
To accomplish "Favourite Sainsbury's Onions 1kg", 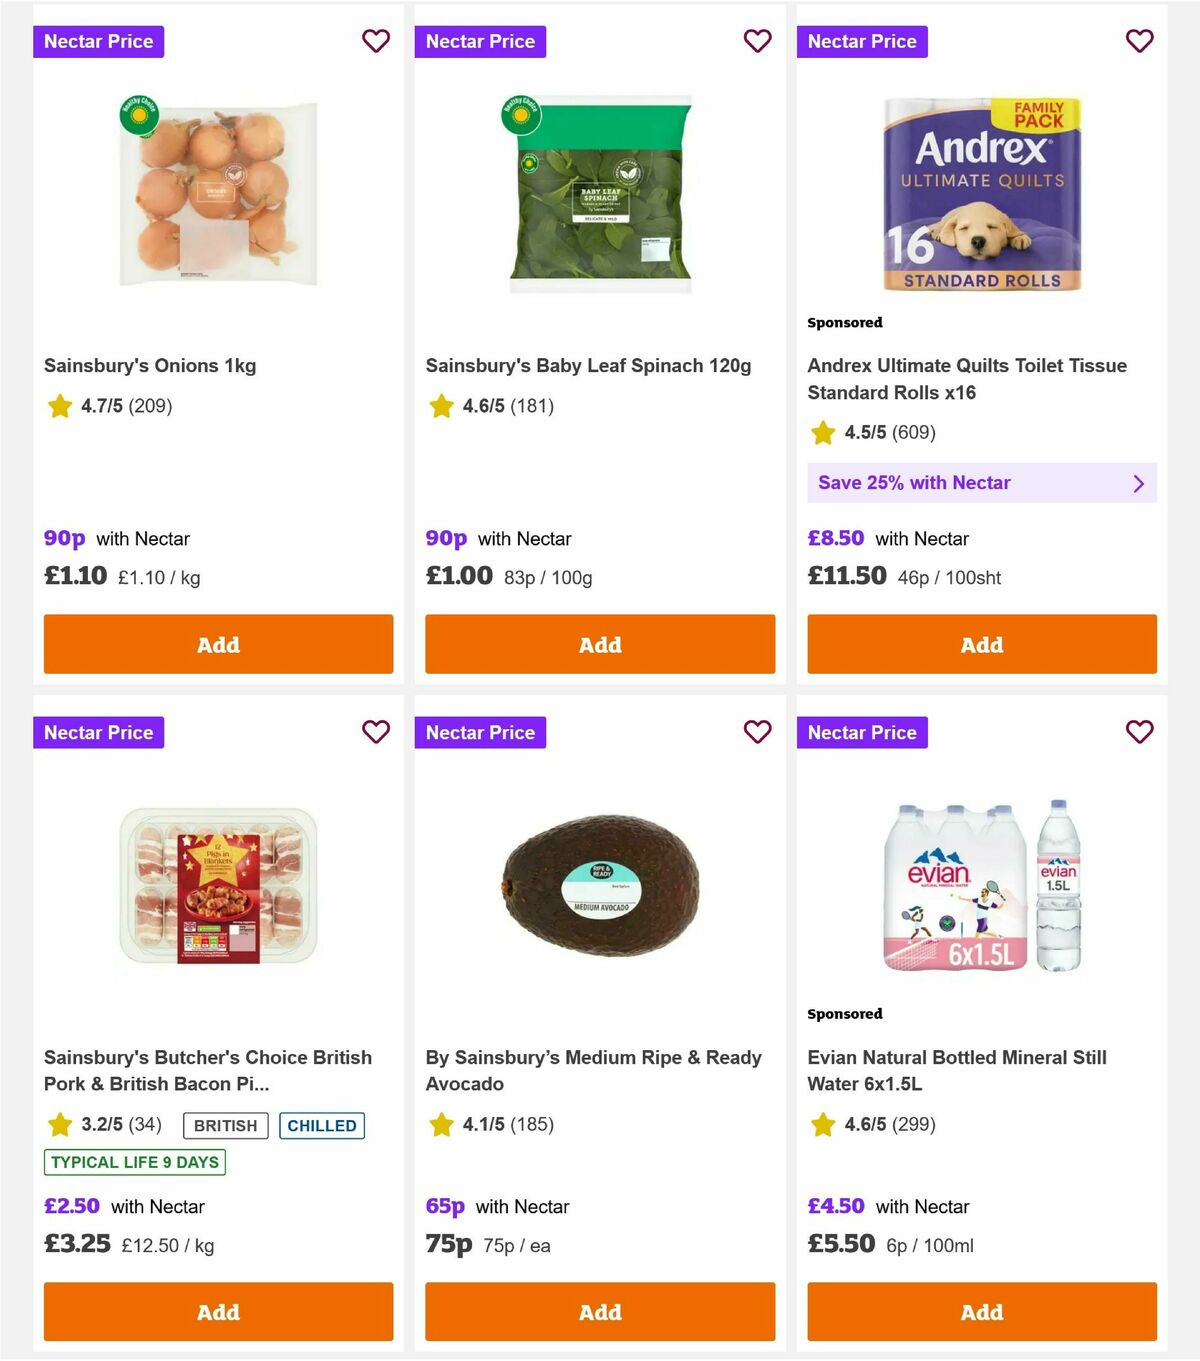I will tap(376, 41).
